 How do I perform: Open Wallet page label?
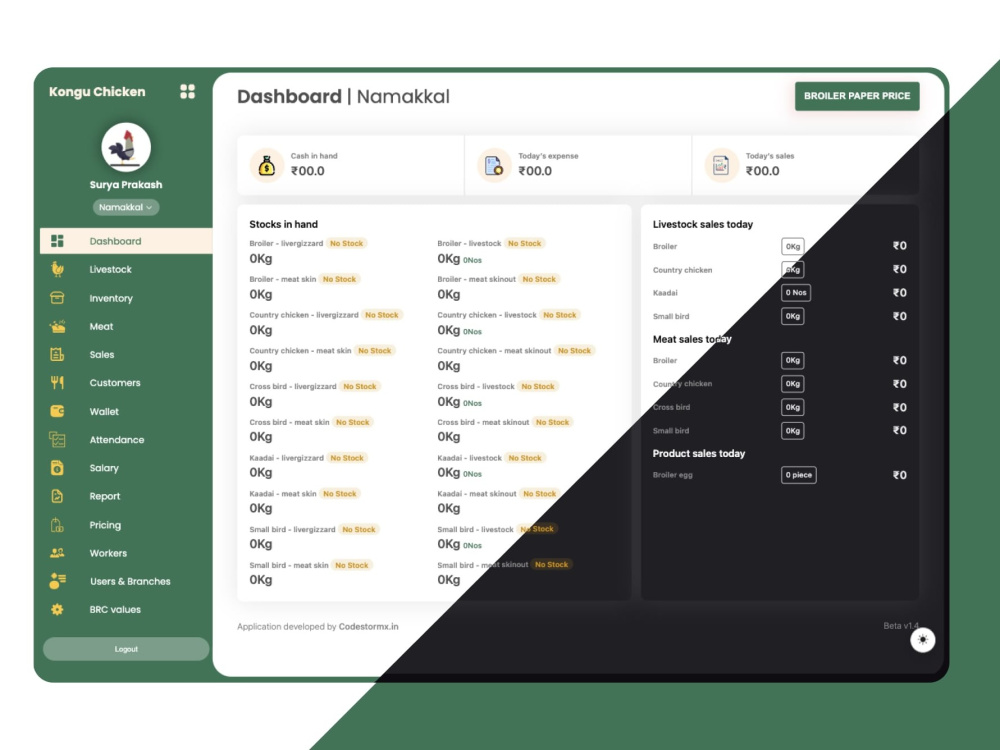point(104,411)
